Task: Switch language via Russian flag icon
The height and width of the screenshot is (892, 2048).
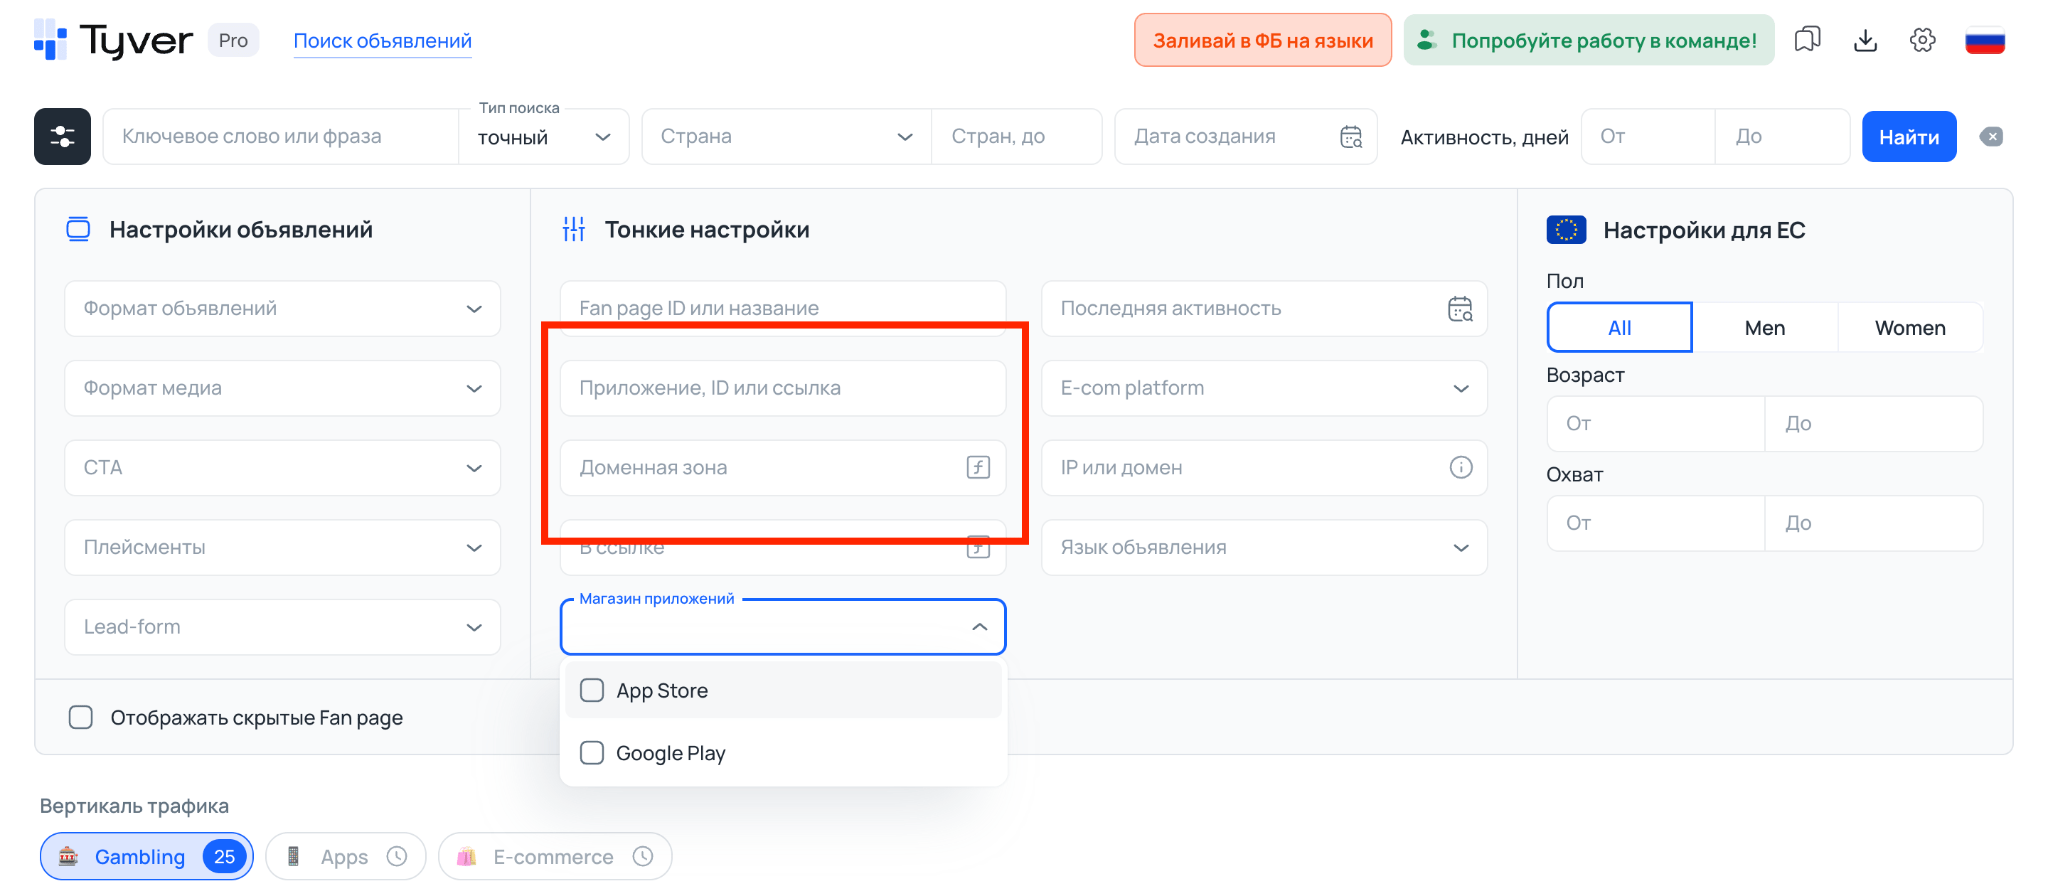Action: 1984,41
